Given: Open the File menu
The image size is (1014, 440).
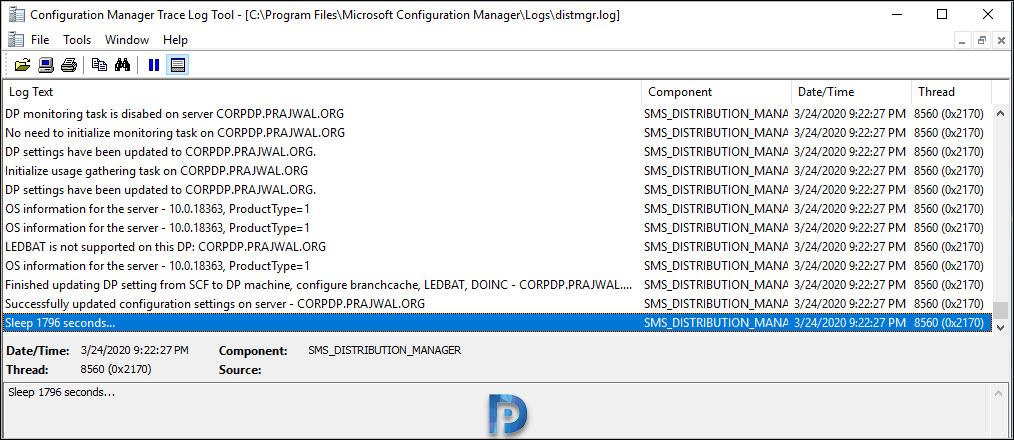Looking at the screenshot, I should 40,40.
